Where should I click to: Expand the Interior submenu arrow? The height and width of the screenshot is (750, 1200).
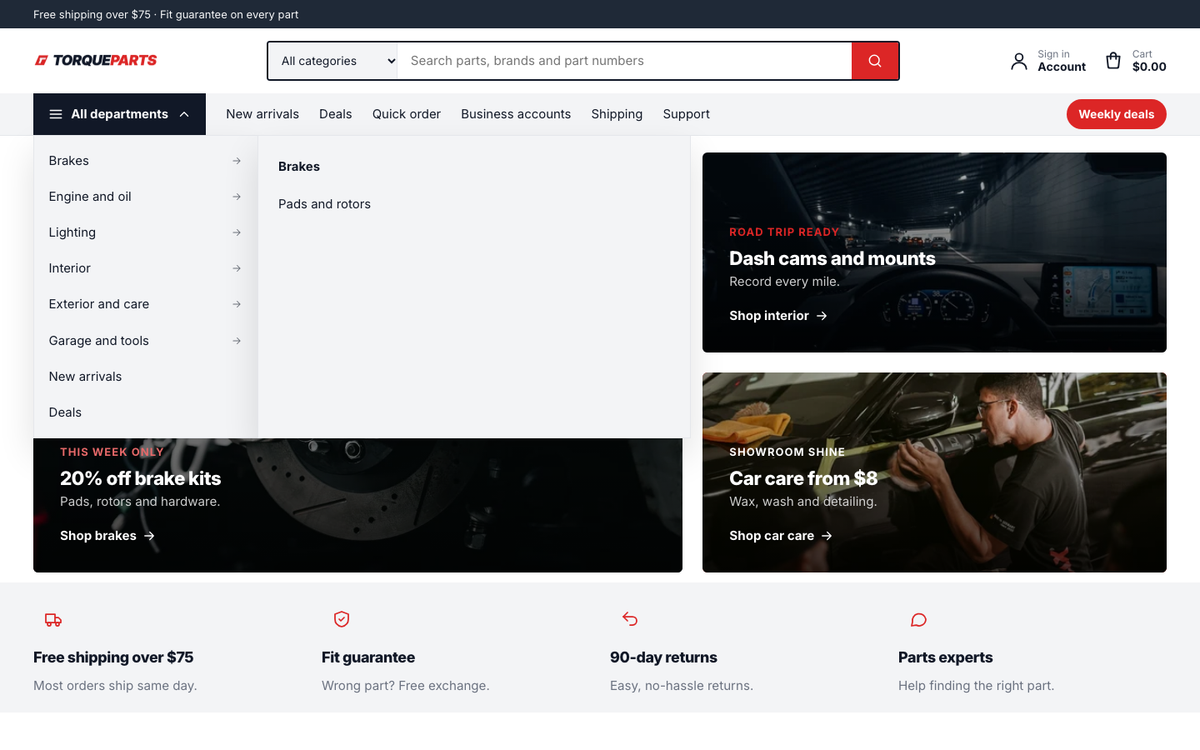click(236, 268)
